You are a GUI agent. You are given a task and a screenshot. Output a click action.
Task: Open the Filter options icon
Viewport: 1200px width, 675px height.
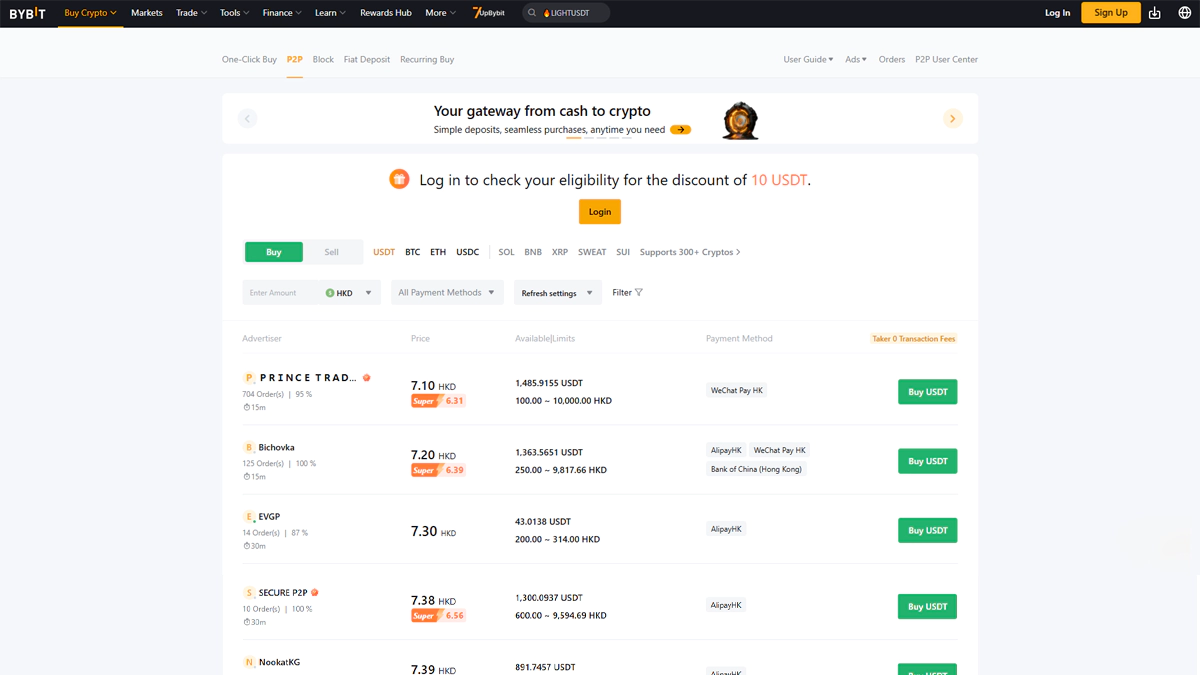pos(638,292)
